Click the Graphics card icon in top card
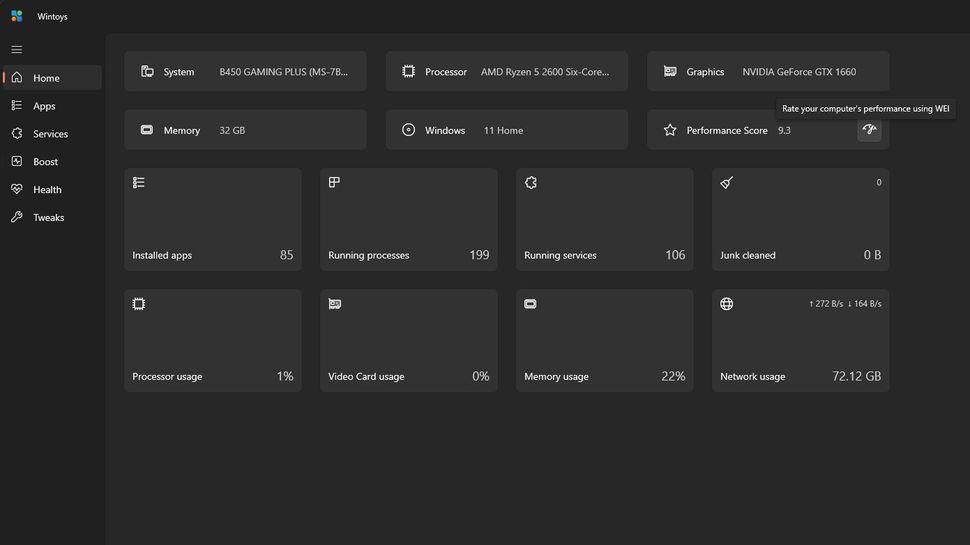The height and width of the screenshot is (545, 970). pyautogui.click(x=670, y=71)
